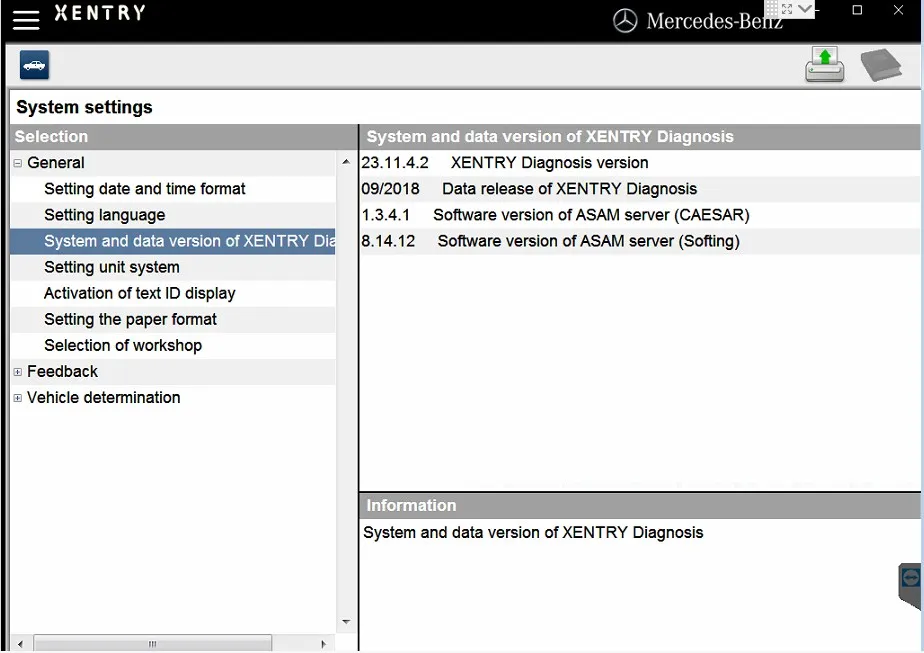The height and width of the screenshot is (653, 924).
Task: Click the Information text about XENTRY Diagnosis
Action: click(533, 532)
